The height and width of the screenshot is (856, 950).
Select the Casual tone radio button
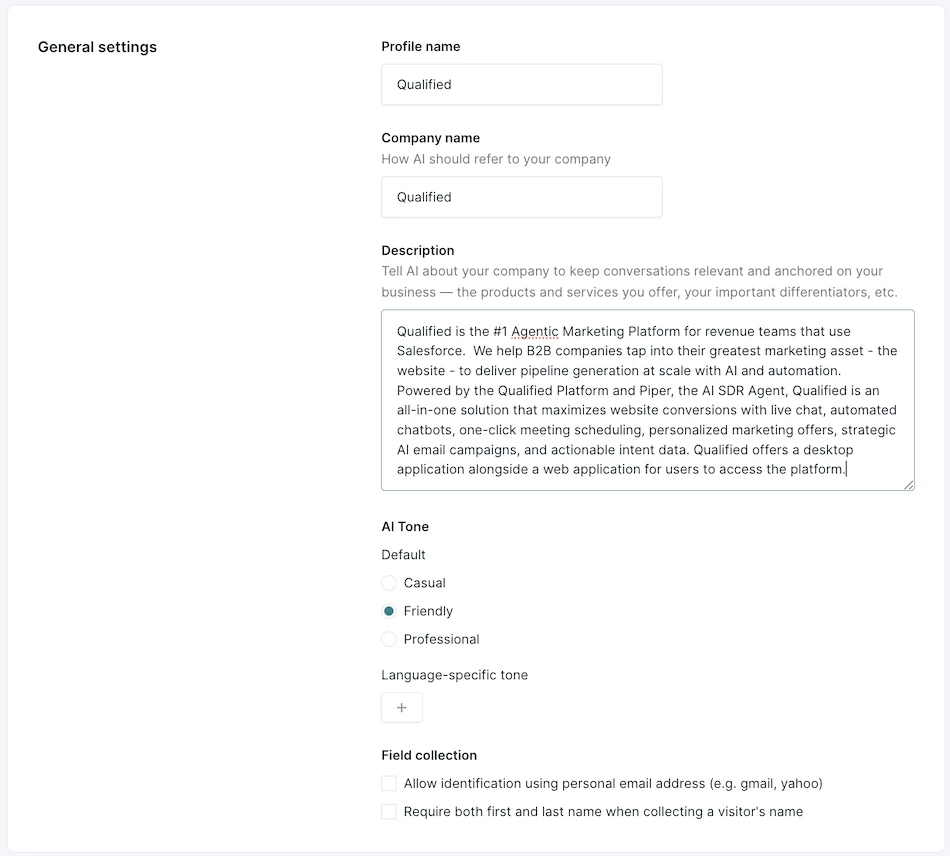point(389,583)
